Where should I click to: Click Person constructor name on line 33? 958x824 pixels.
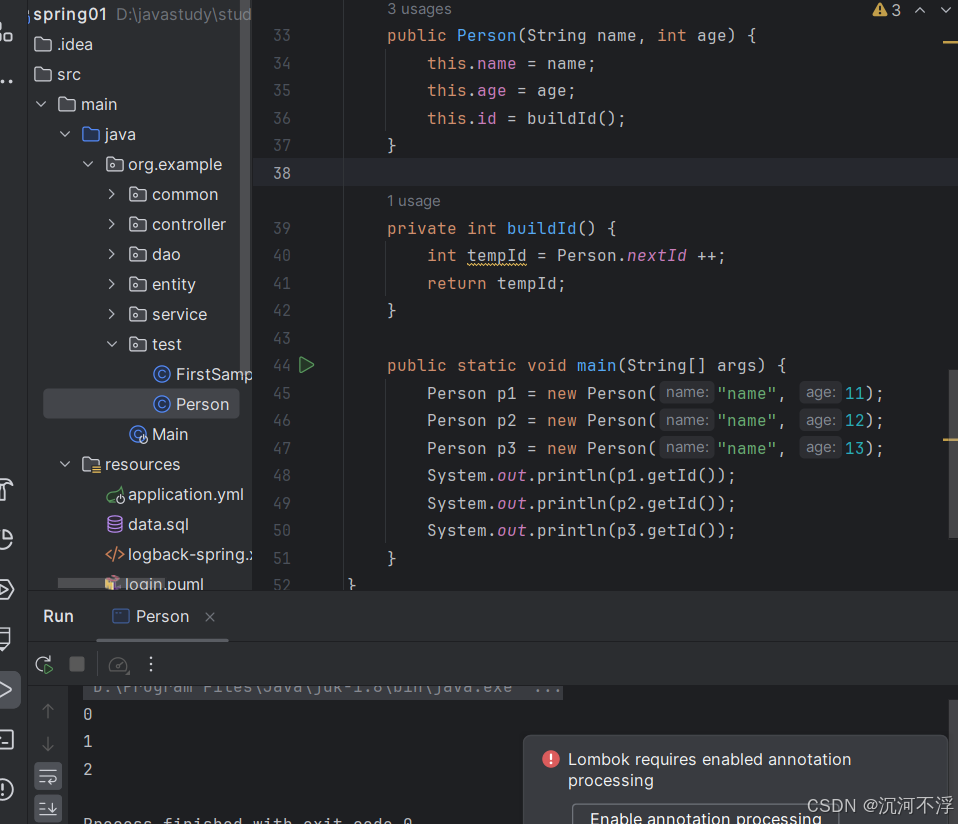point(486,35)
